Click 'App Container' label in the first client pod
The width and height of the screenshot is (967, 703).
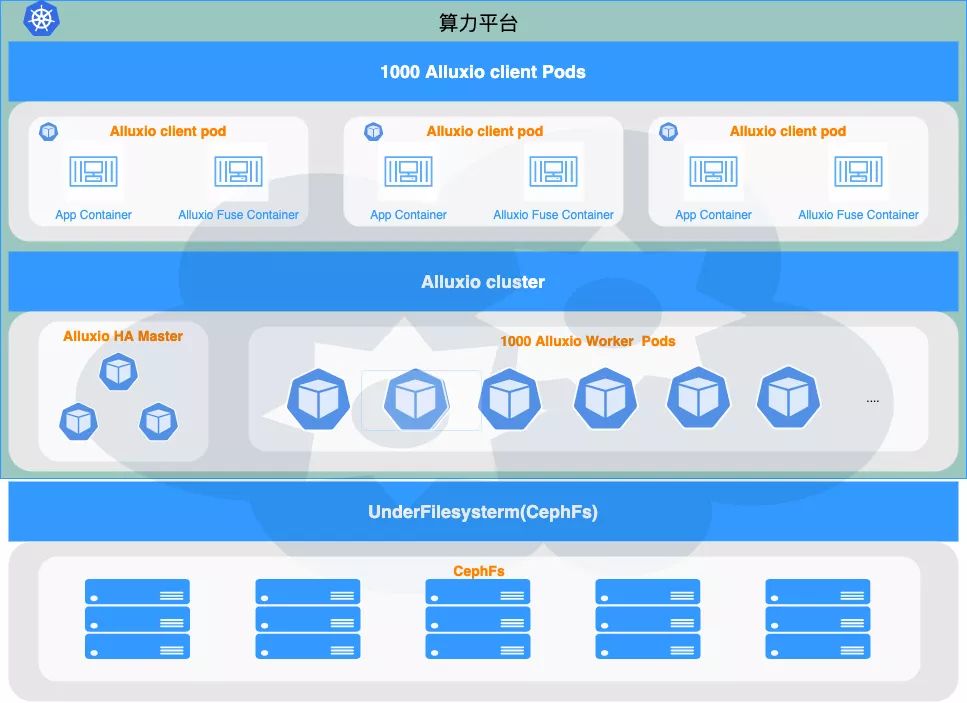[x=93, y=215]
